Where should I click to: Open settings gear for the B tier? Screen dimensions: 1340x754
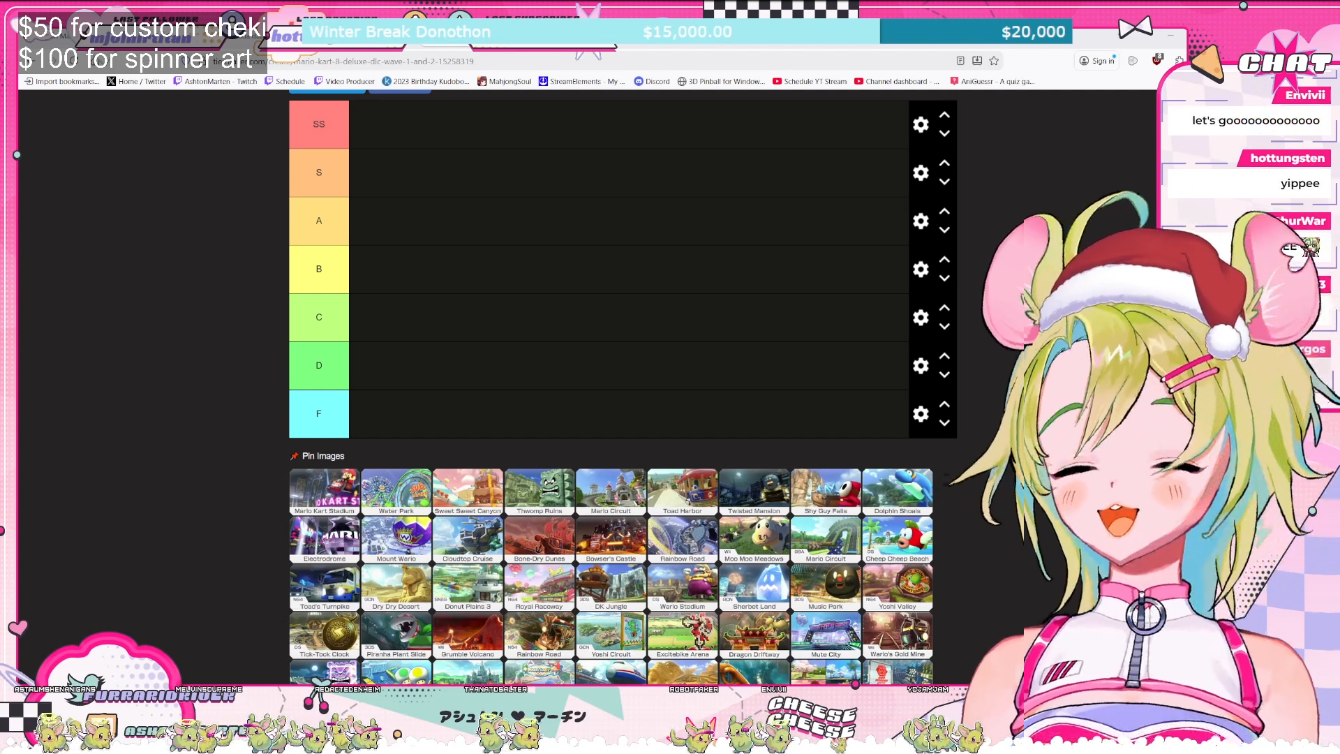click(x=921, y=269)
